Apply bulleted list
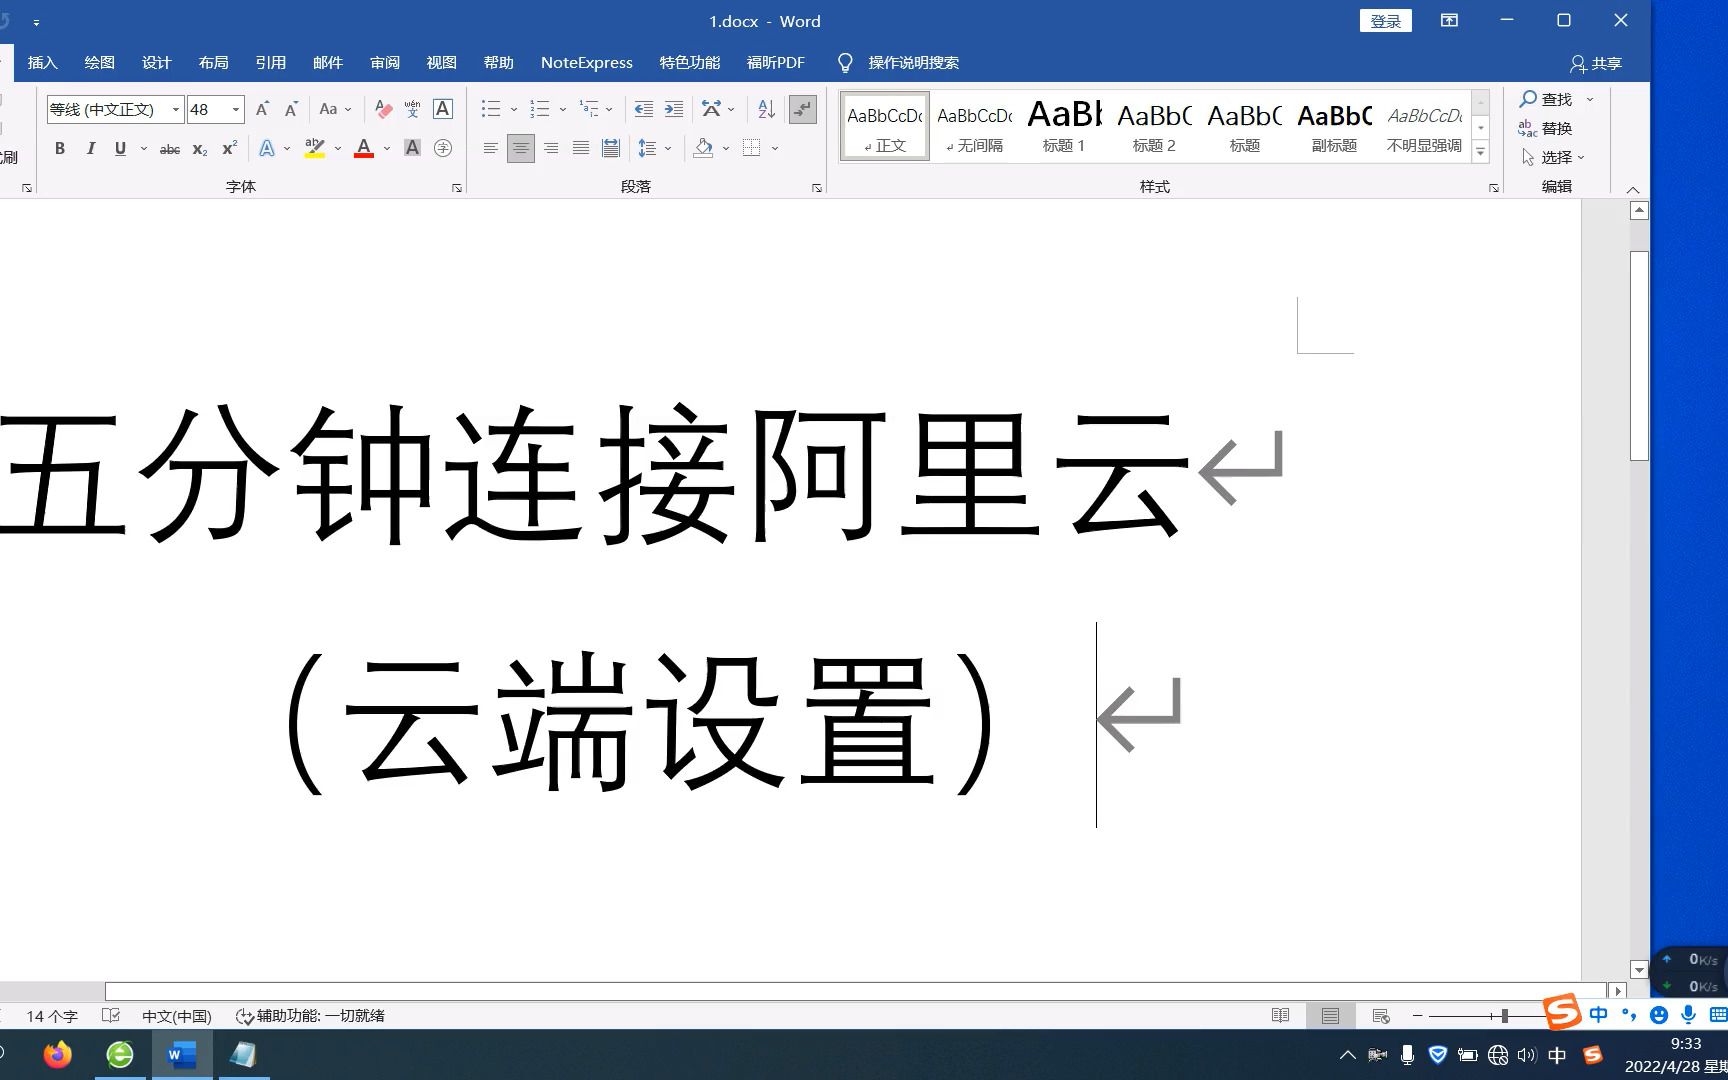The image size is (1728, 1080). [490, 109]
